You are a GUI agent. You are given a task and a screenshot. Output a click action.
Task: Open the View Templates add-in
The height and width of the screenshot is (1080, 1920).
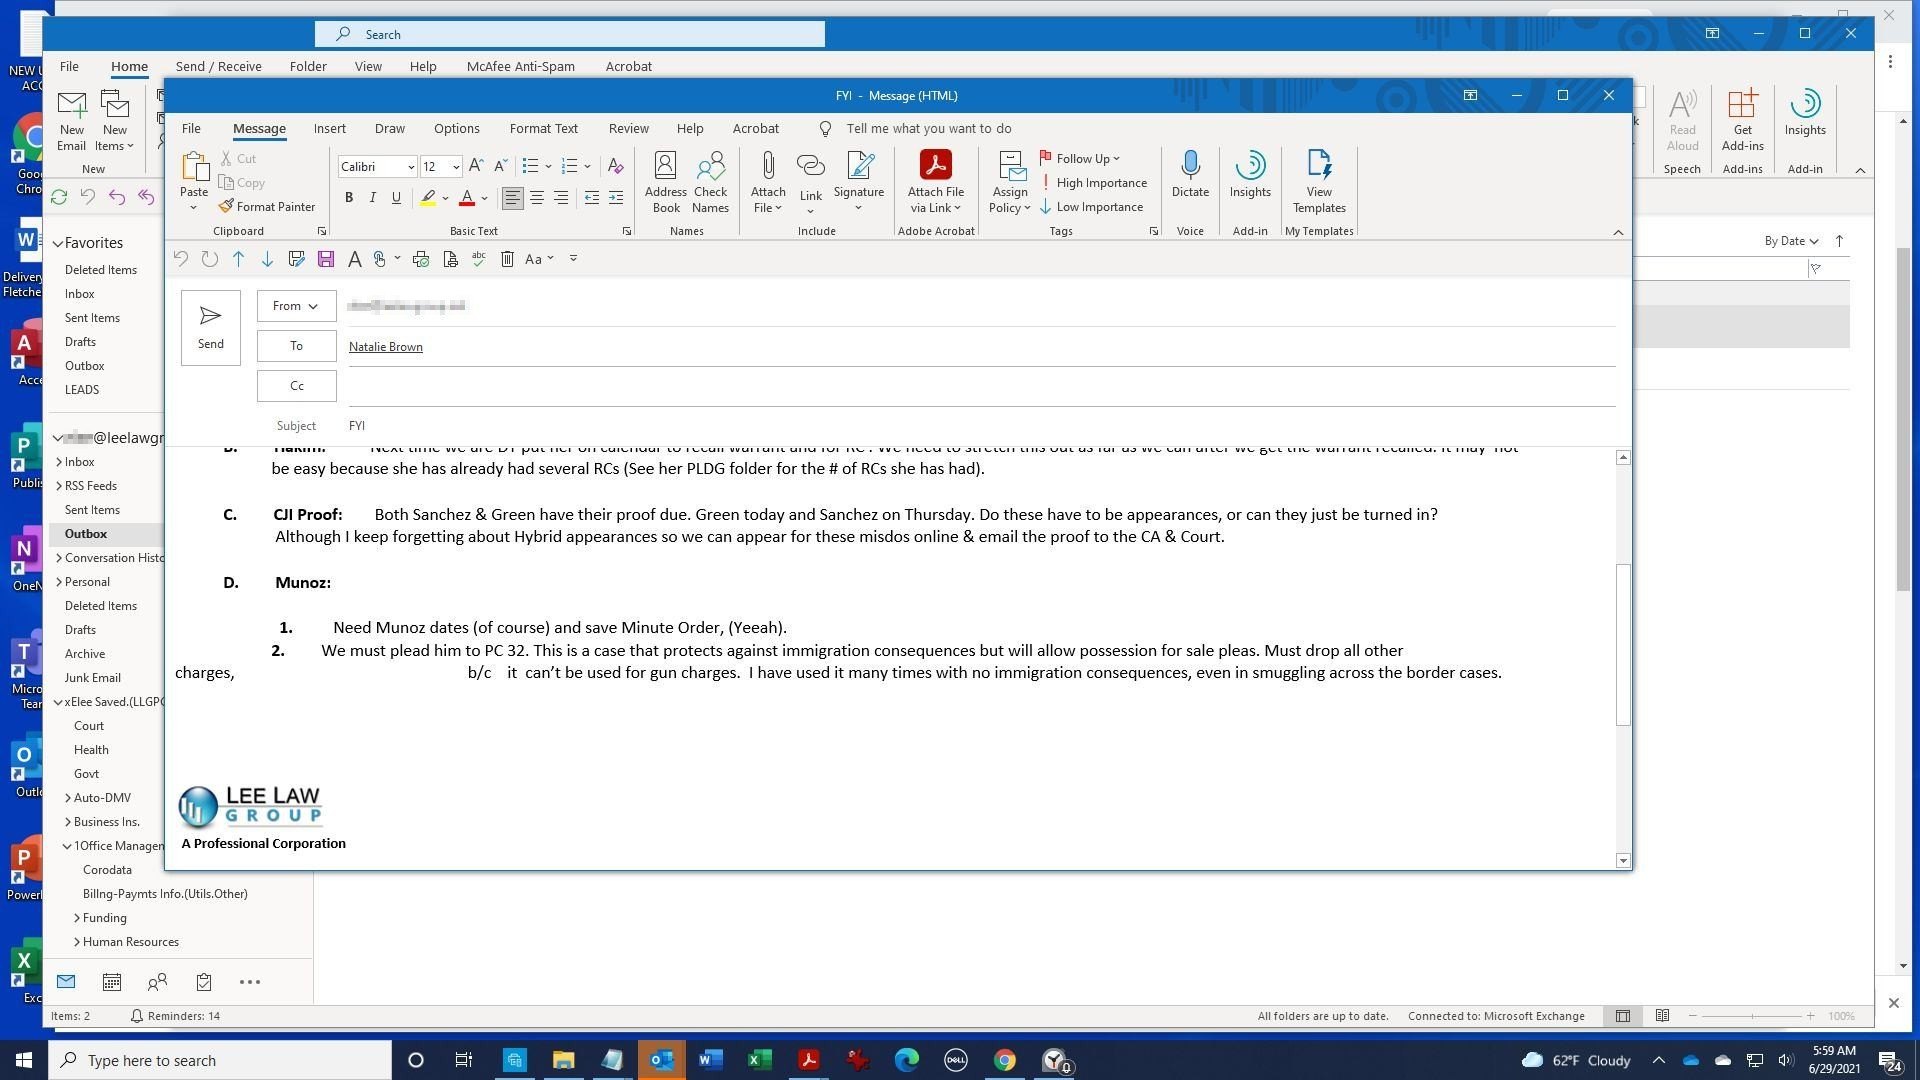(x=1319, y=182)
